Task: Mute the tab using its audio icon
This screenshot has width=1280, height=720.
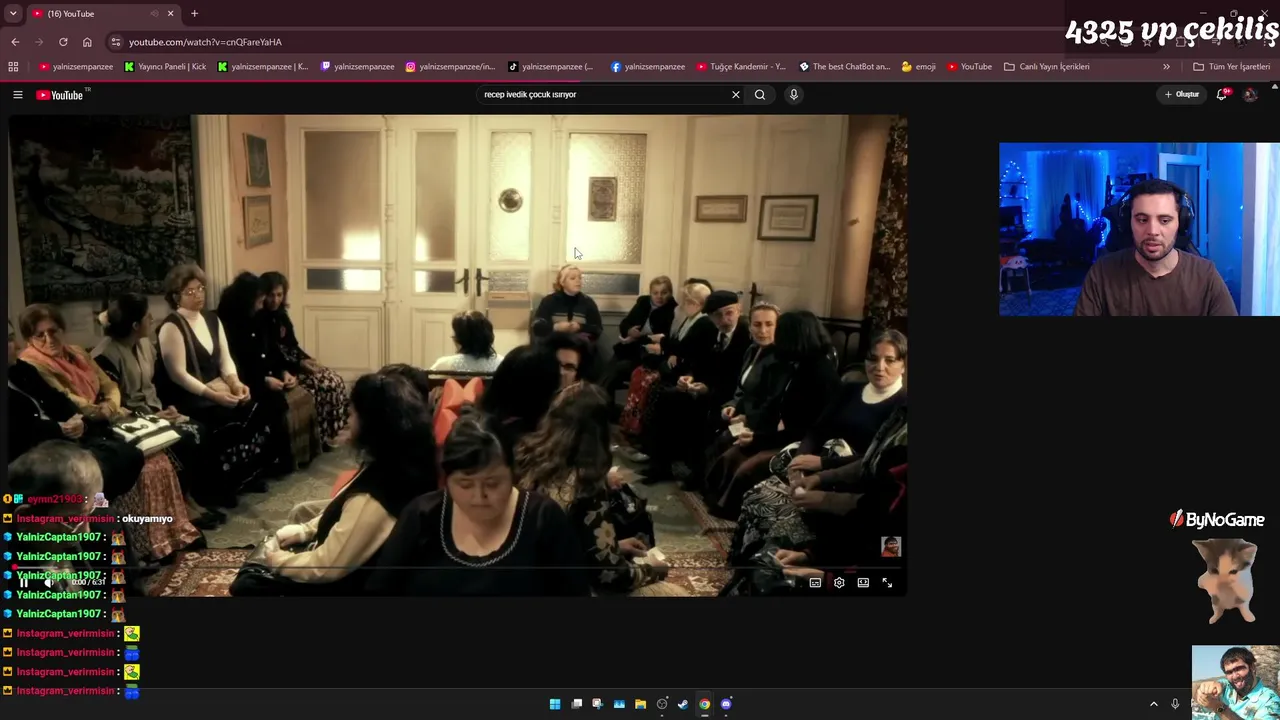Action: [154, 14]
